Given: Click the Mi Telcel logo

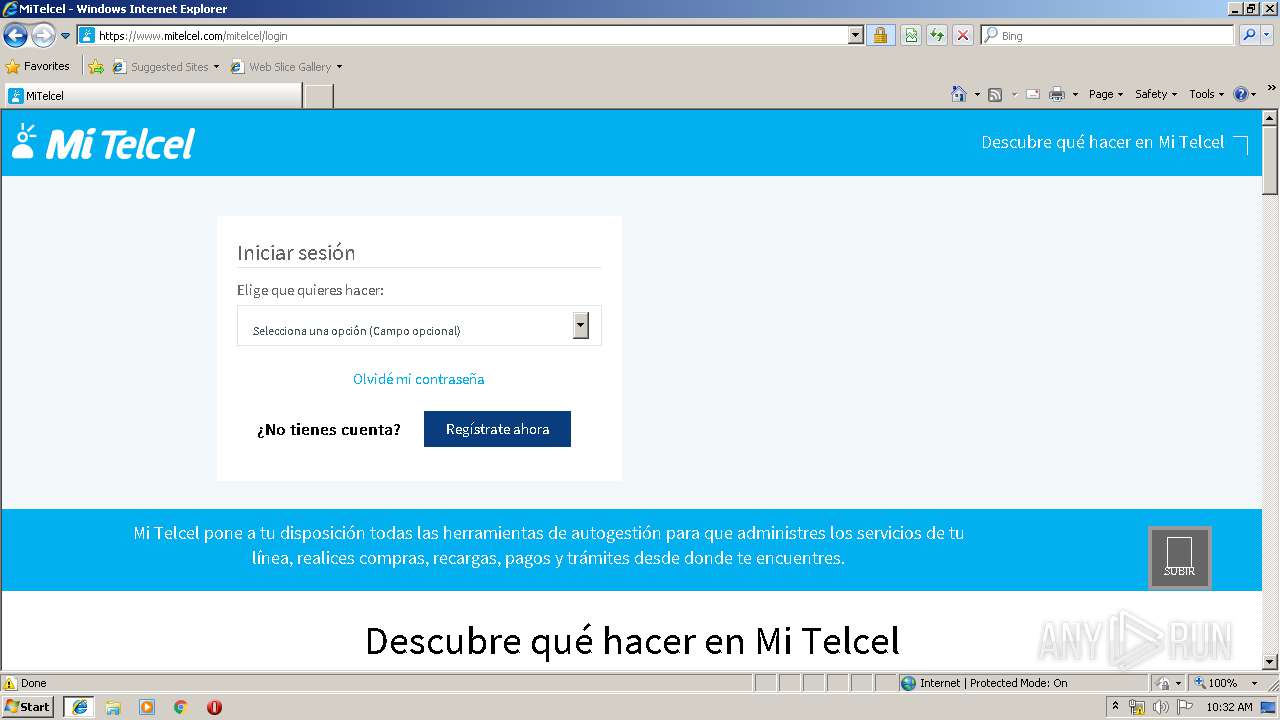Looking at the screenshot, I should tap(103, 143).
